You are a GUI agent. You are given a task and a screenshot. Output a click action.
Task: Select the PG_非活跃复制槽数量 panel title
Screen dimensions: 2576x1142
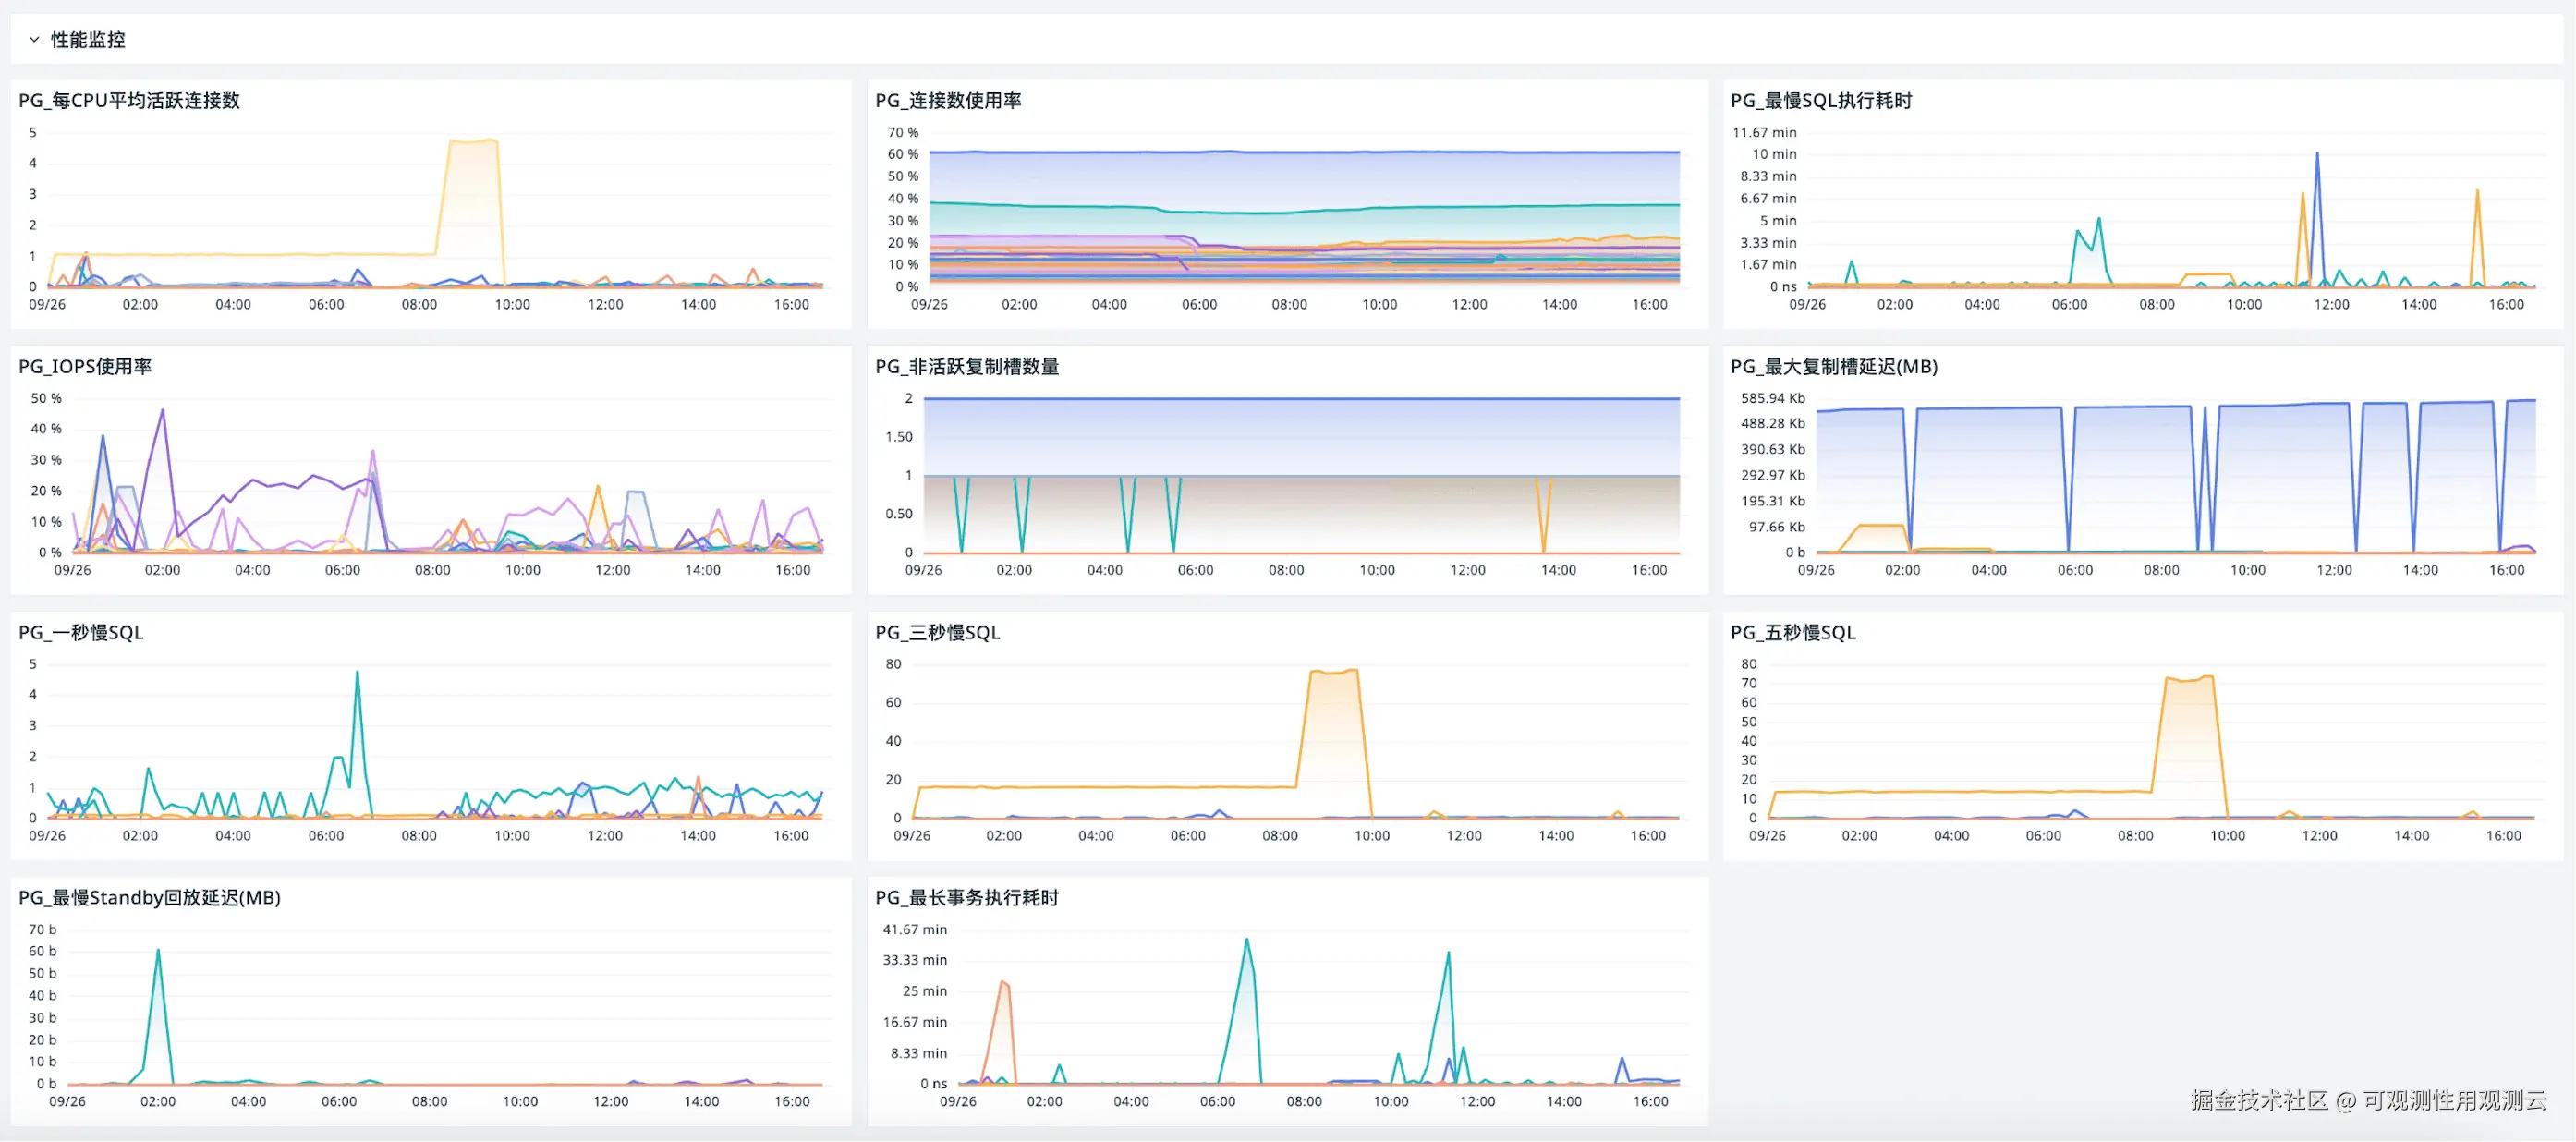(x=966, y=366)
